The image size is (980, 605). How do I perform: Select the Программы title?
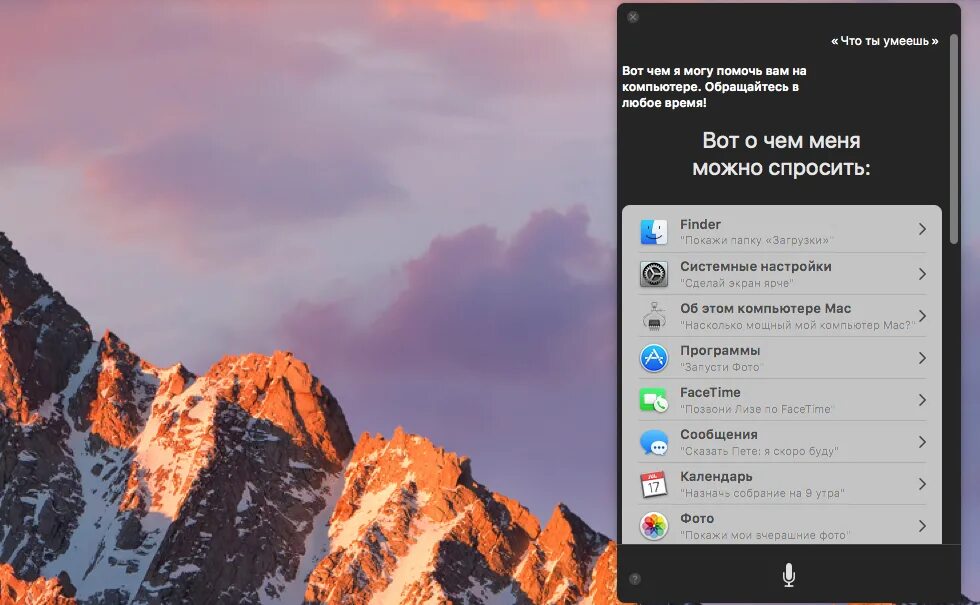click(720, 350)
